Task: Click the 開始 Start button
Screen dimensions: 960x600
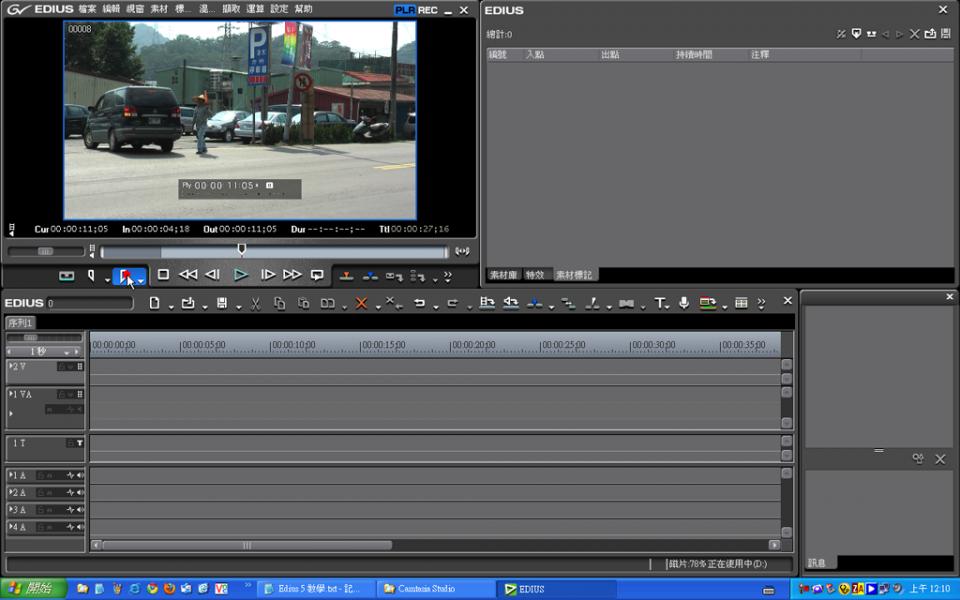Action: (x=32, y=589)
